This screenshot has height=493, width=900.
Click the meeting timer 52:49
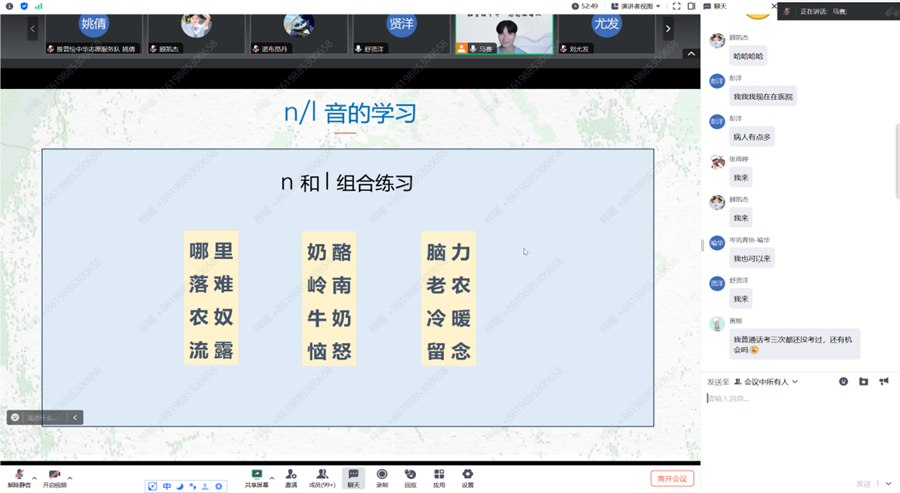[585, 6]
